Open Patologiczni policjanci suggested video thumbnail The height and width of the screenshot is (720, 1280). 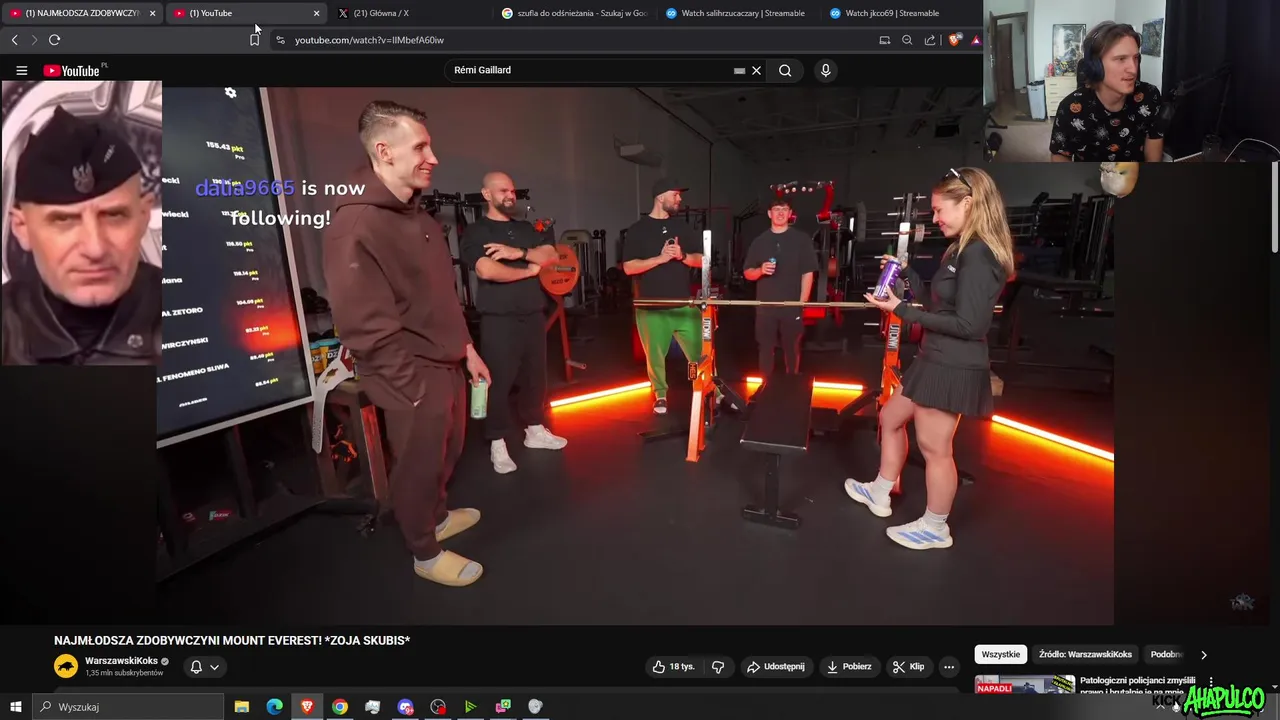click(x=1025, y=685)
